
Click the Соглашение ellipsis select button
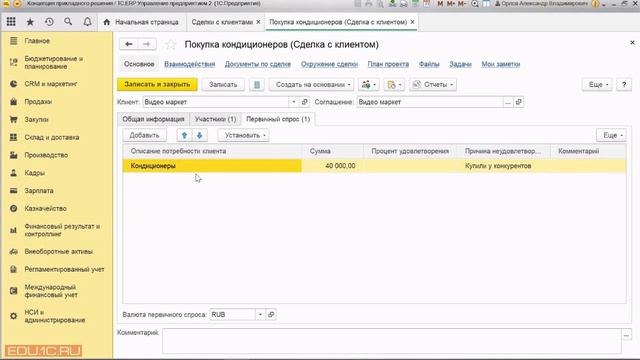[x=508, y=102]
